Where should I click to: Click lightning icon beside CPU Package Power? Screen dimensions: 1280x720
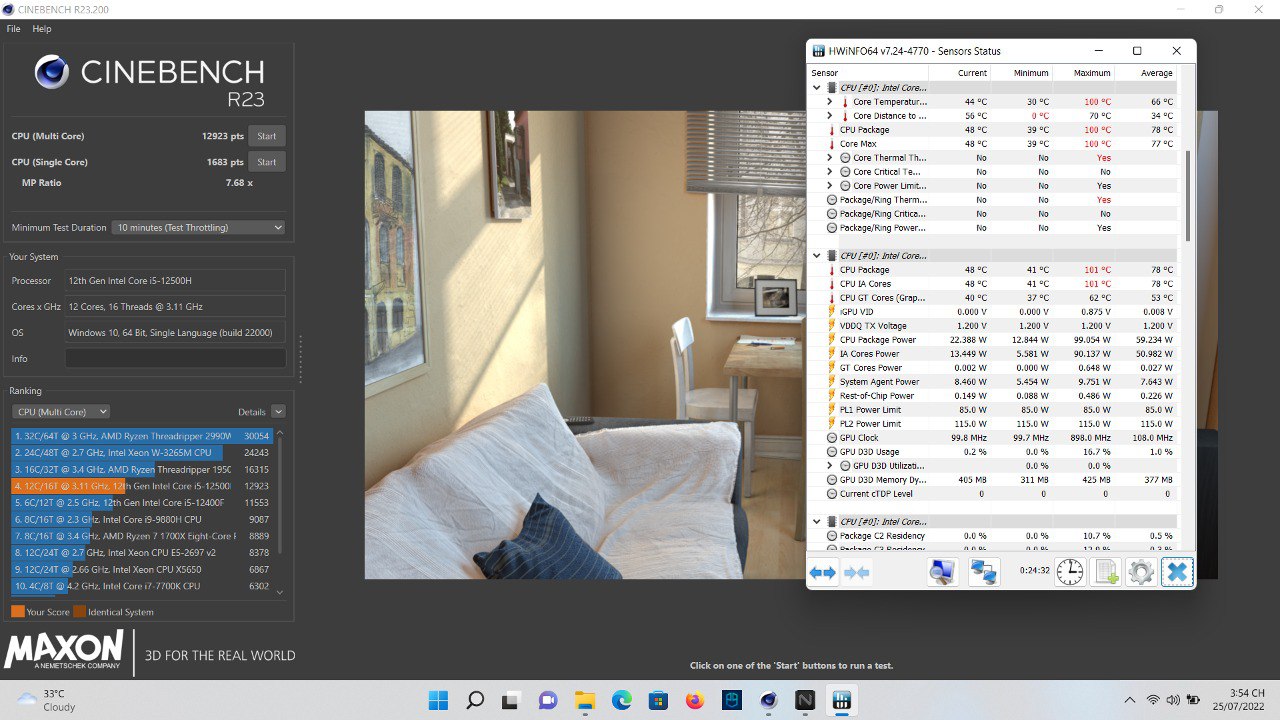point(831,340)
